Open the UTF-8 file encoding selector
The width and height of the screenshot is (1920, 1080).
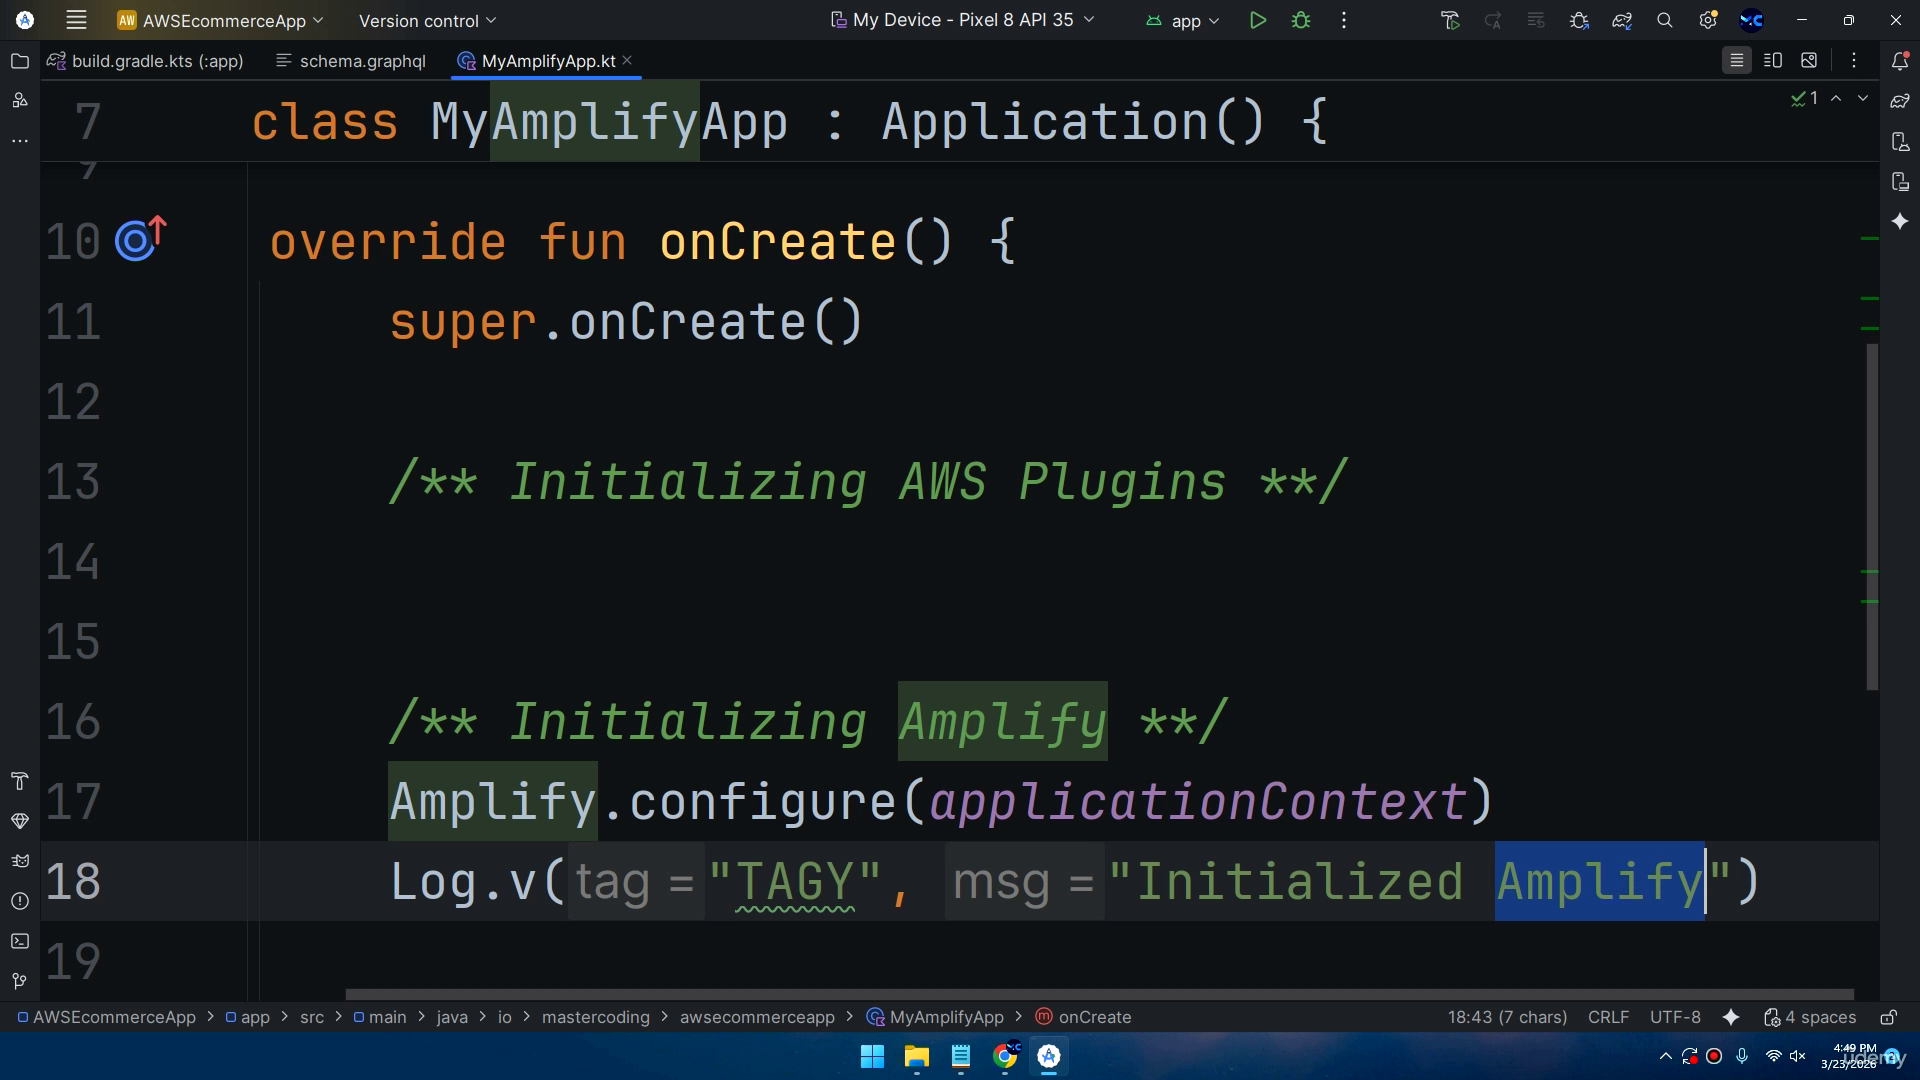pos(1675,1017)
